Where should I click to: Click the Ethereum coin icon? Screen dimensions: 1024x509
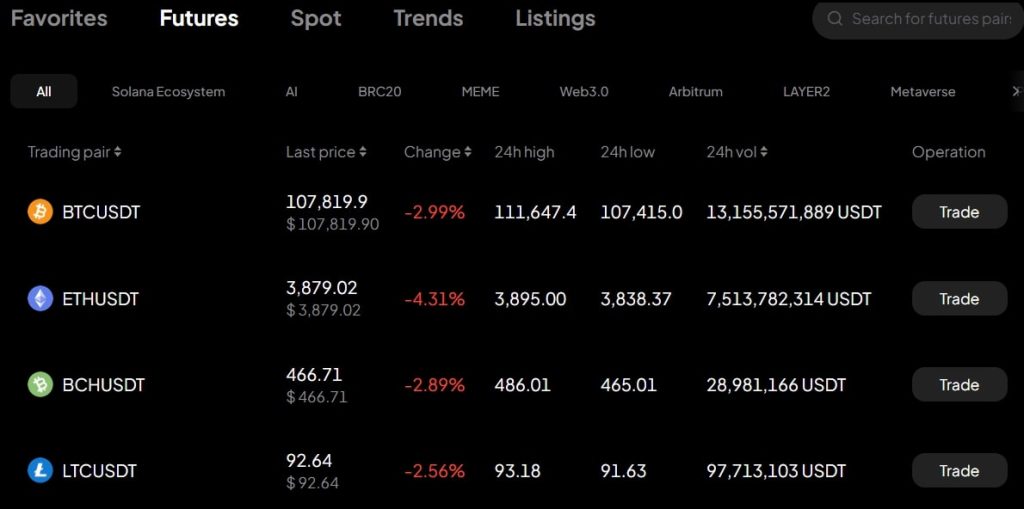[x=40, y=298]
